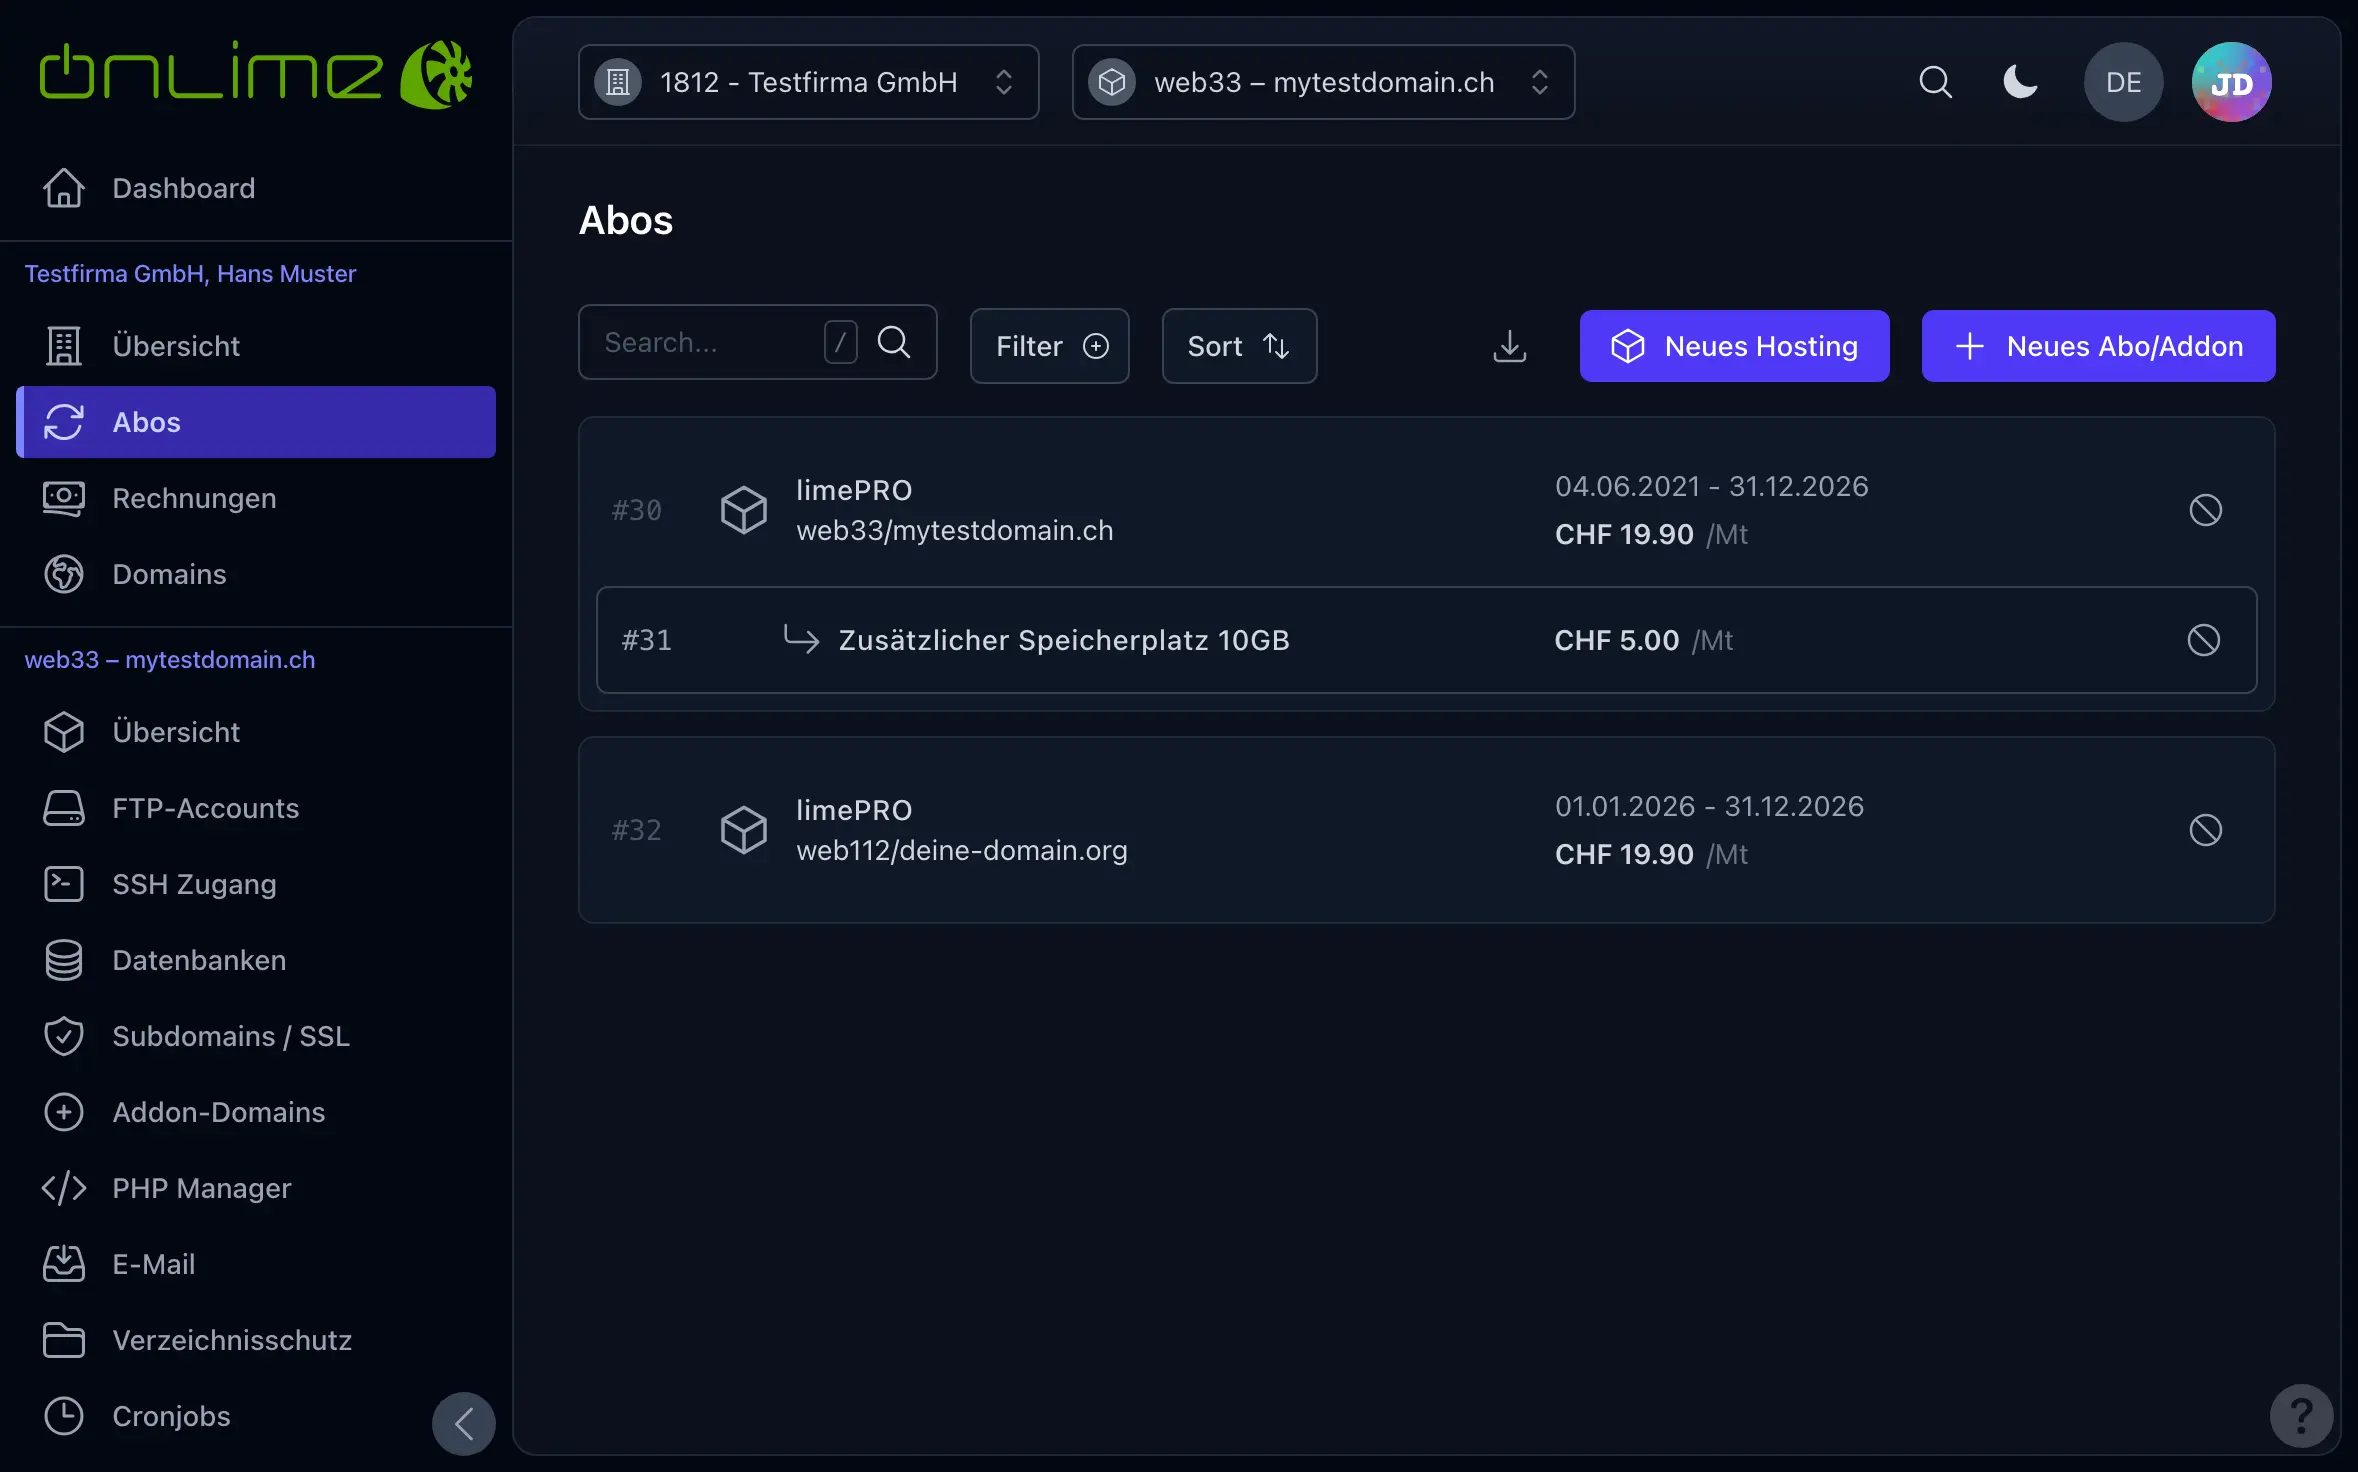Image resolution: width=2358 pixels, height=1472 pixels.
Task: Open the global search icon in header
Action: 1935,82
